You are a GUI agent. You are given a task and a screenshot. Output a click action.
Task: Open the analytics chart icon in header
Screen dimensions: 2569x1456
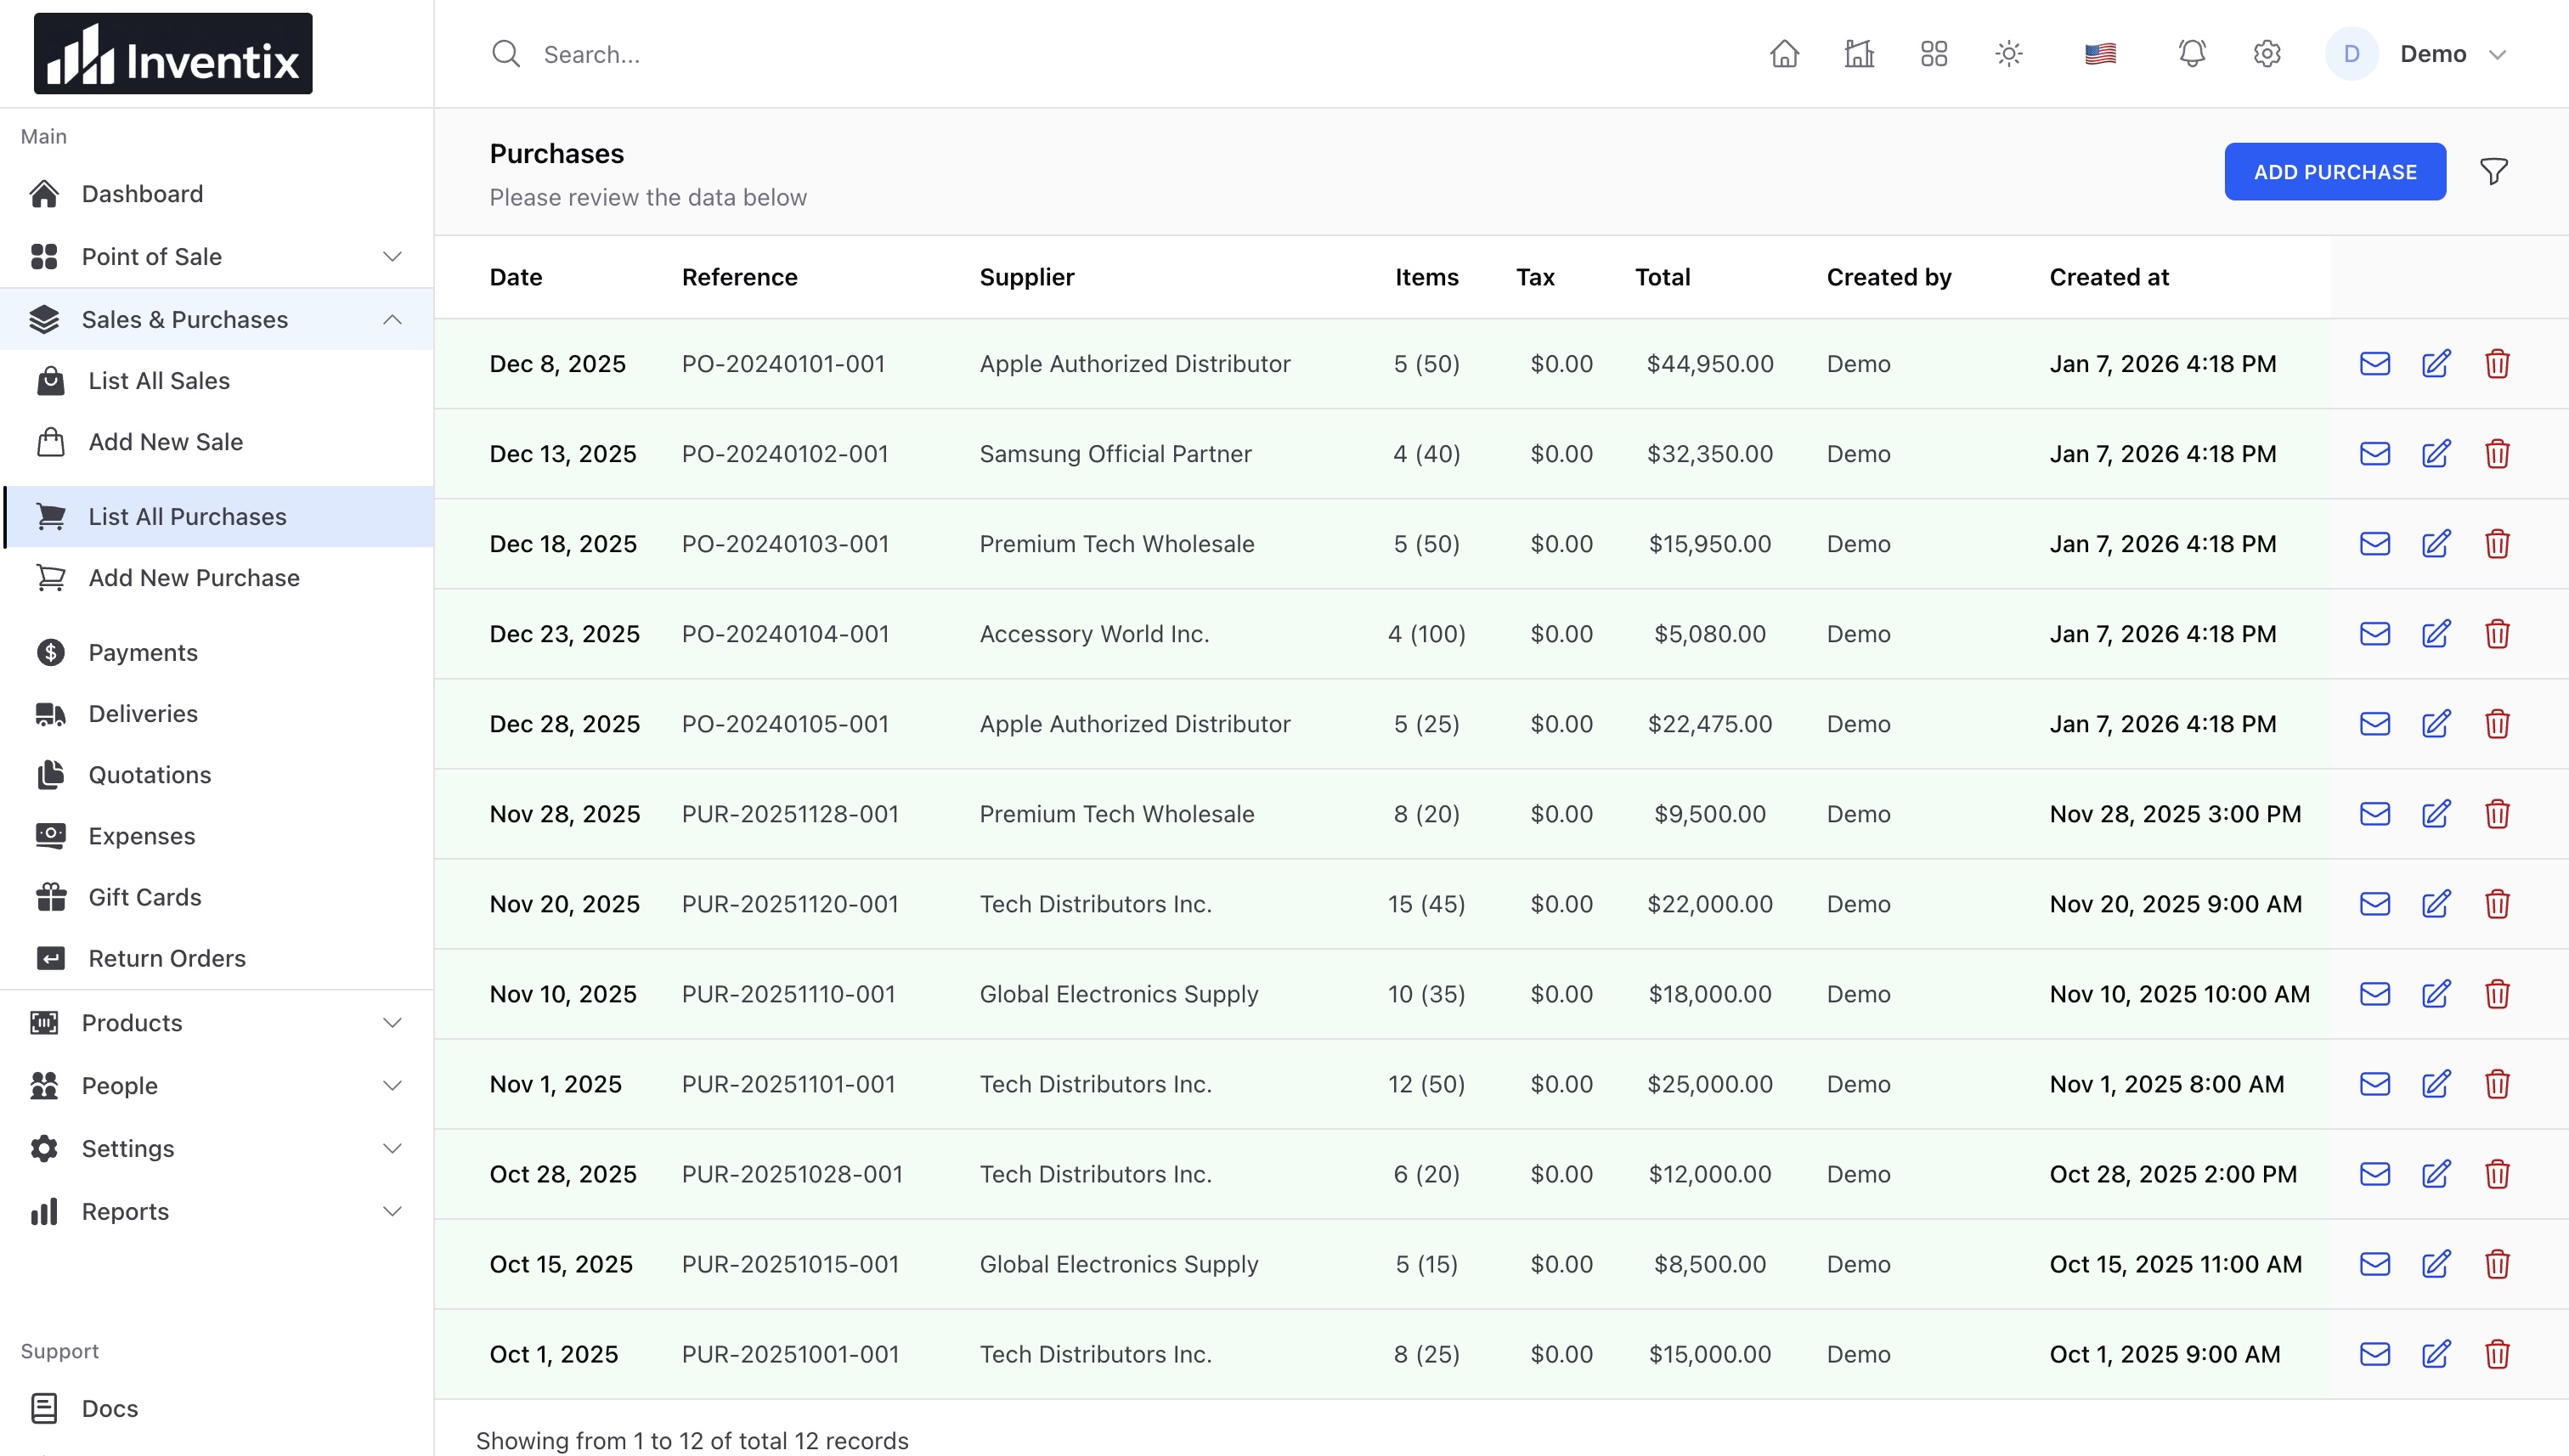pyautogui.click(x=1859, y=54)
